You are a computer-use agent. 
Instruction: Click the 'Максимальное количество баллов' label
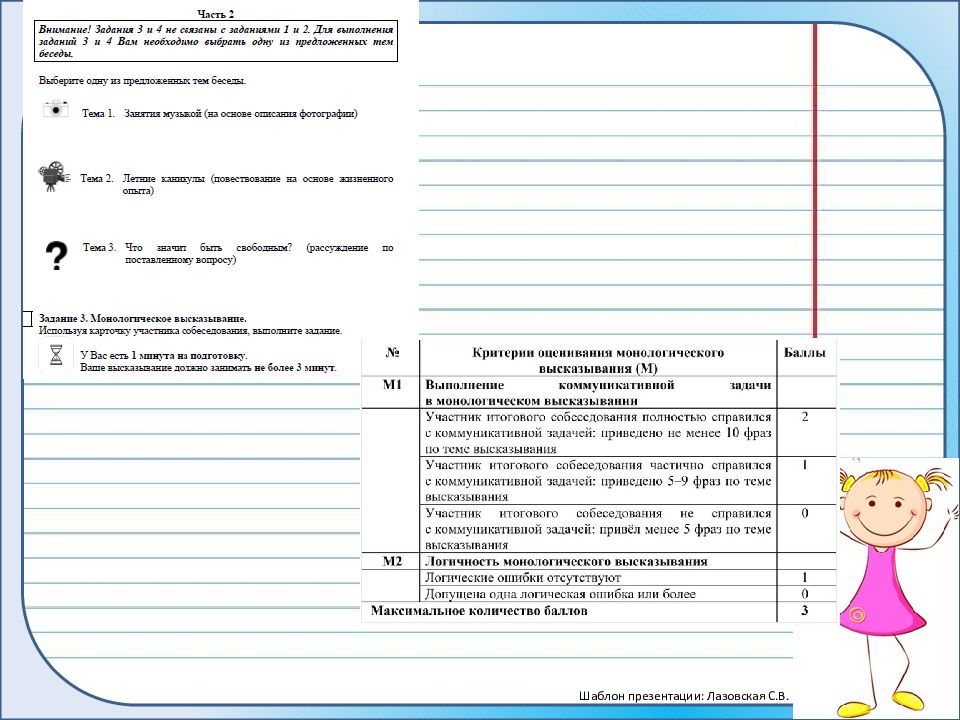coord(479,610)
